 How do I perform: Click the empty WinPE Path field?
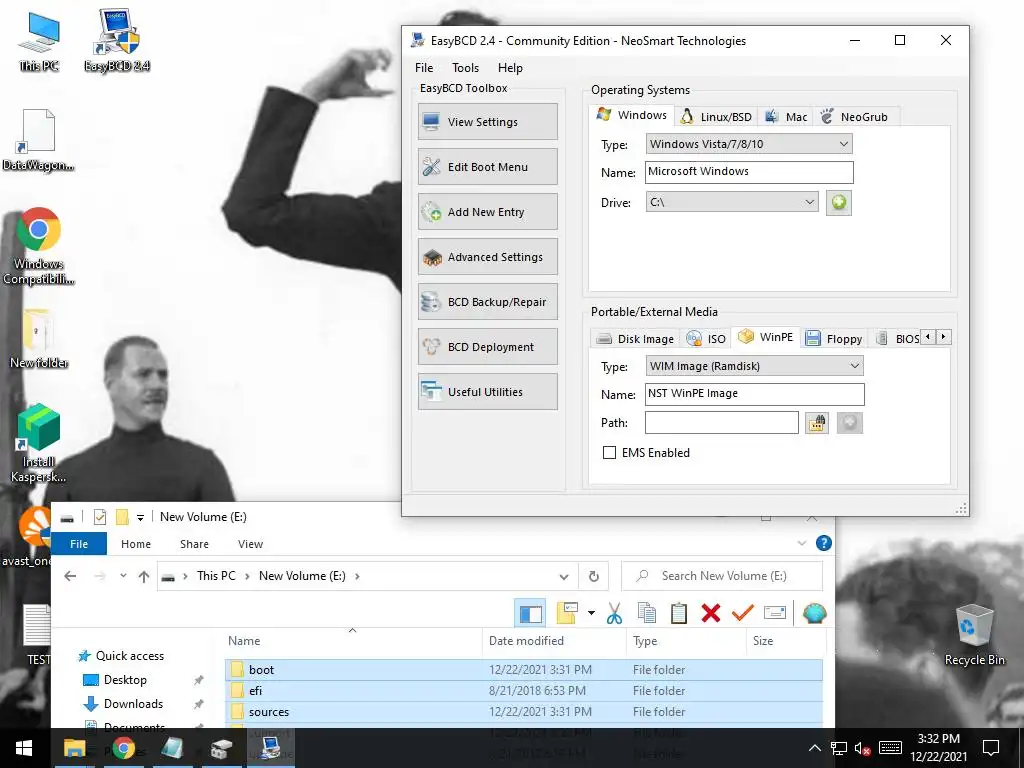[x=722, y=423]
